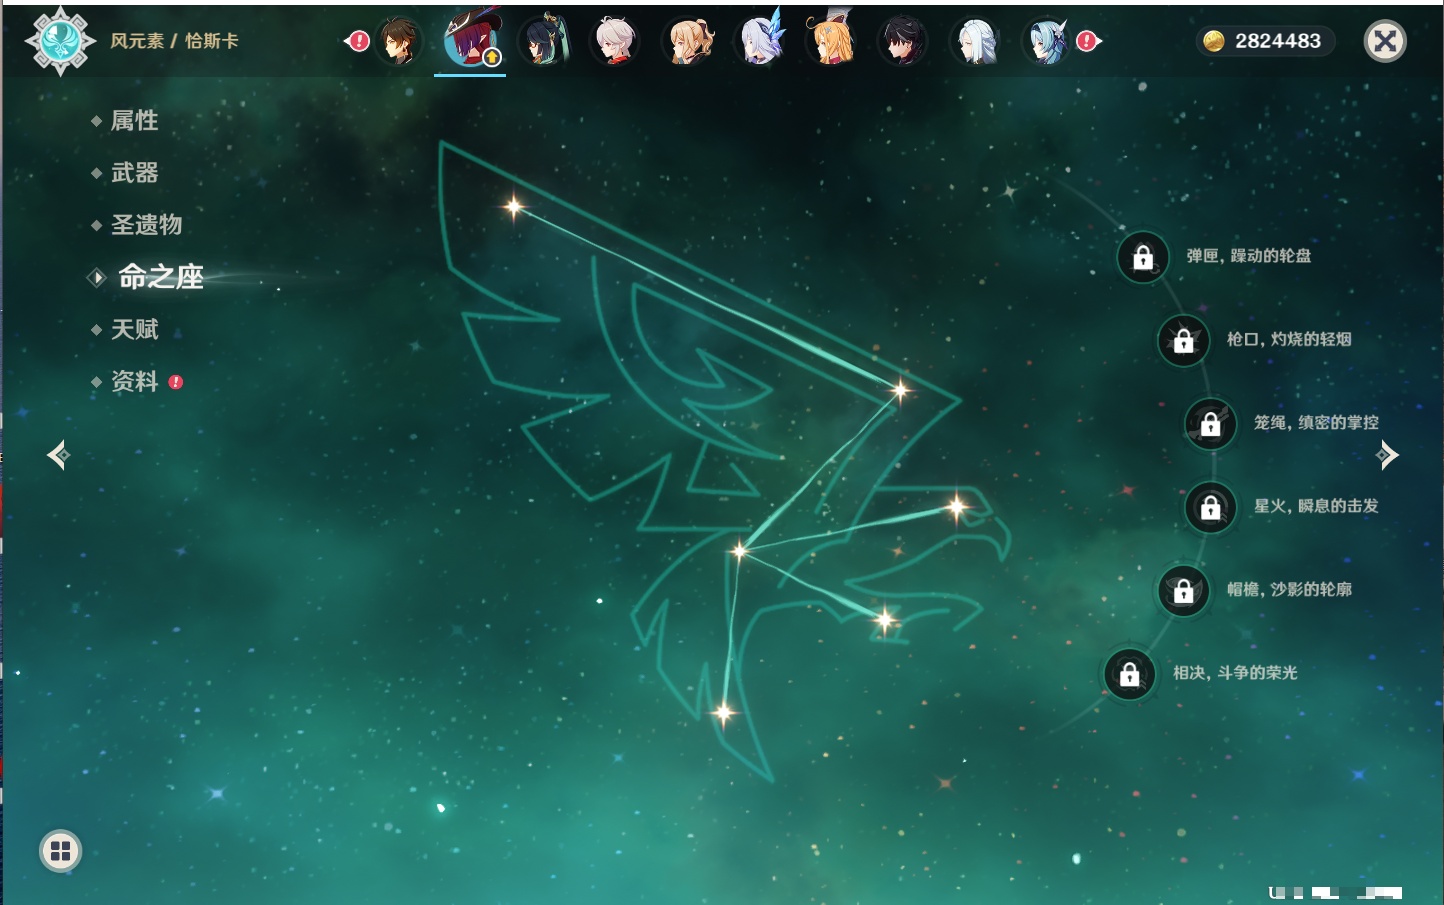Image resolution: width=1444 pixels, height=905 pixels.
Task: Select white-haired Kazuha portrait with red streak
Action: (x=616, y=41)
